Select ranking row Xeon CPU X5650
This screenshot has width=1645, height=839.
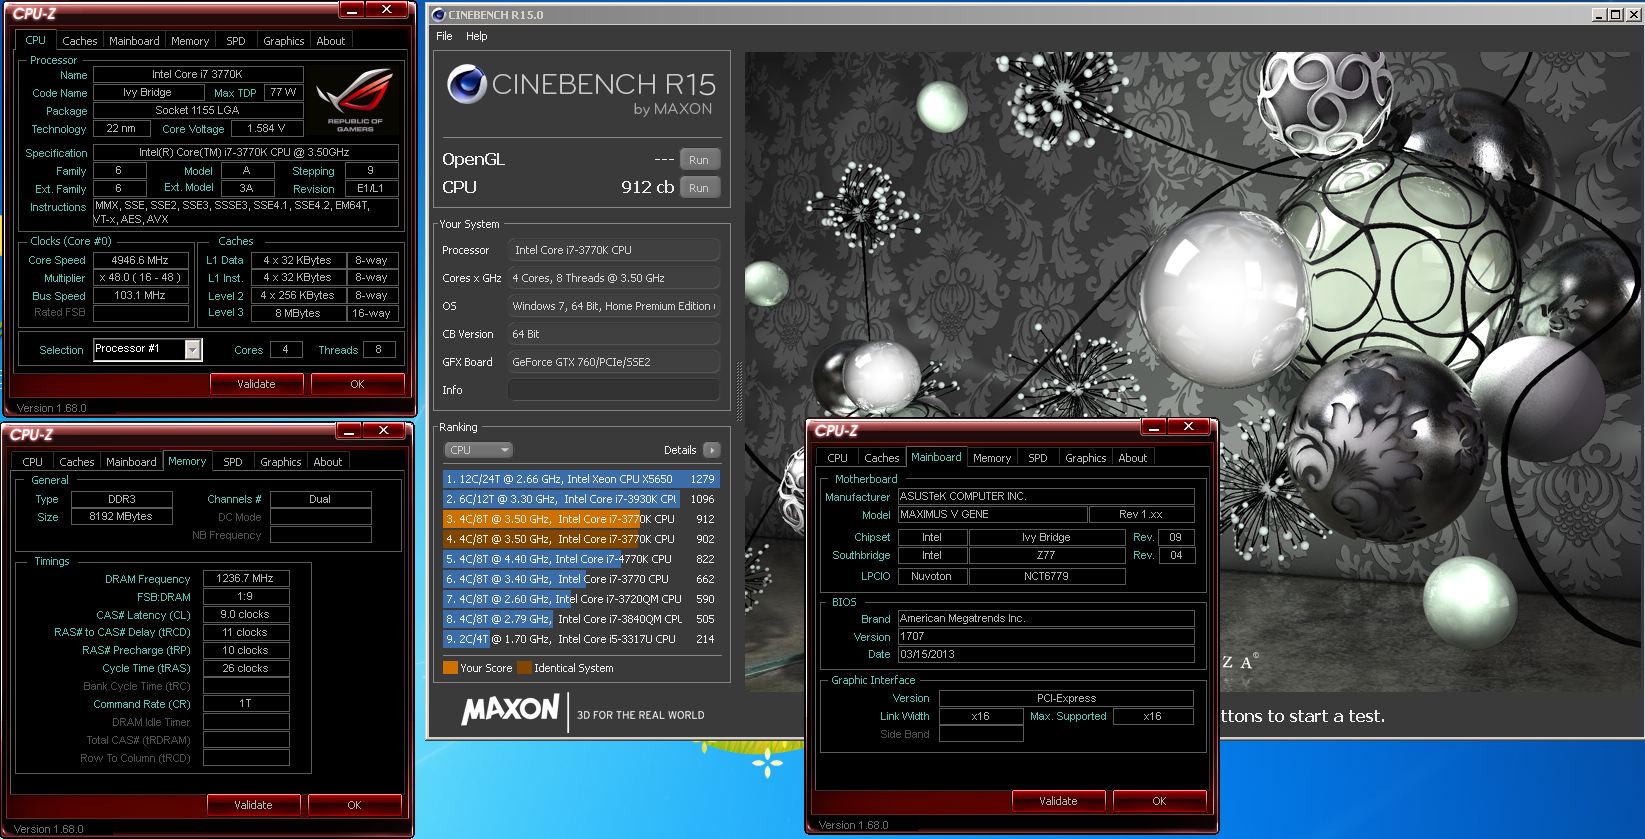[581, 479]
